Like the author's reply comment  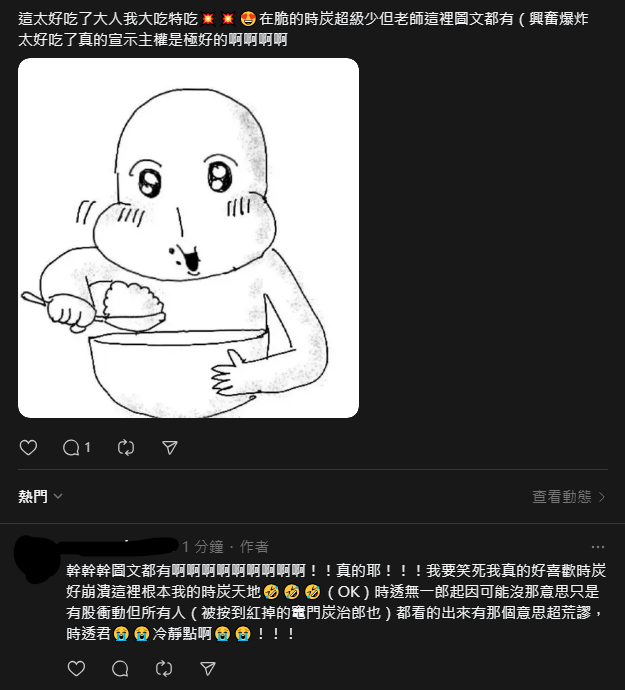click(76, 669)
